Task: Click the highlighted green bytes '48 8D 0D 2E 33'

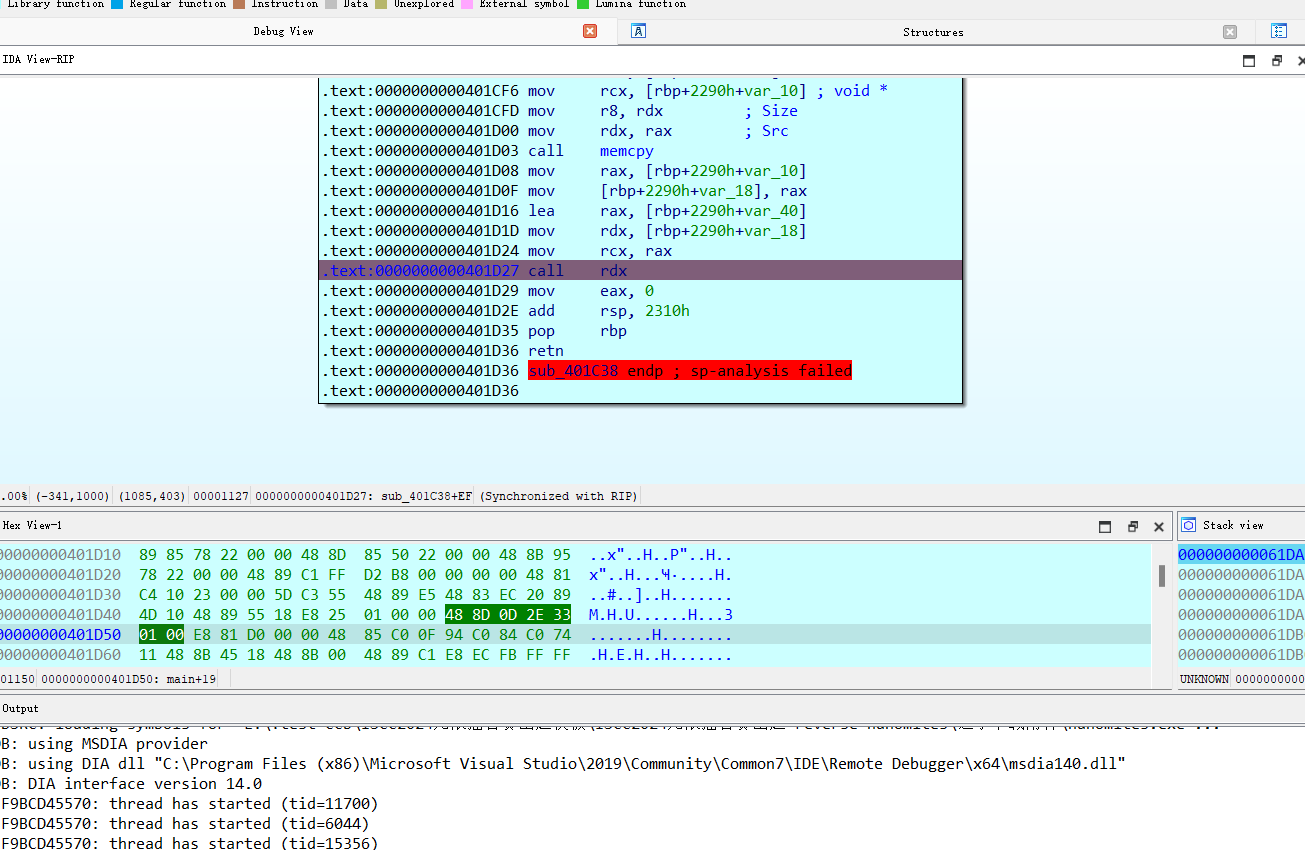Action: pos(508,615)
